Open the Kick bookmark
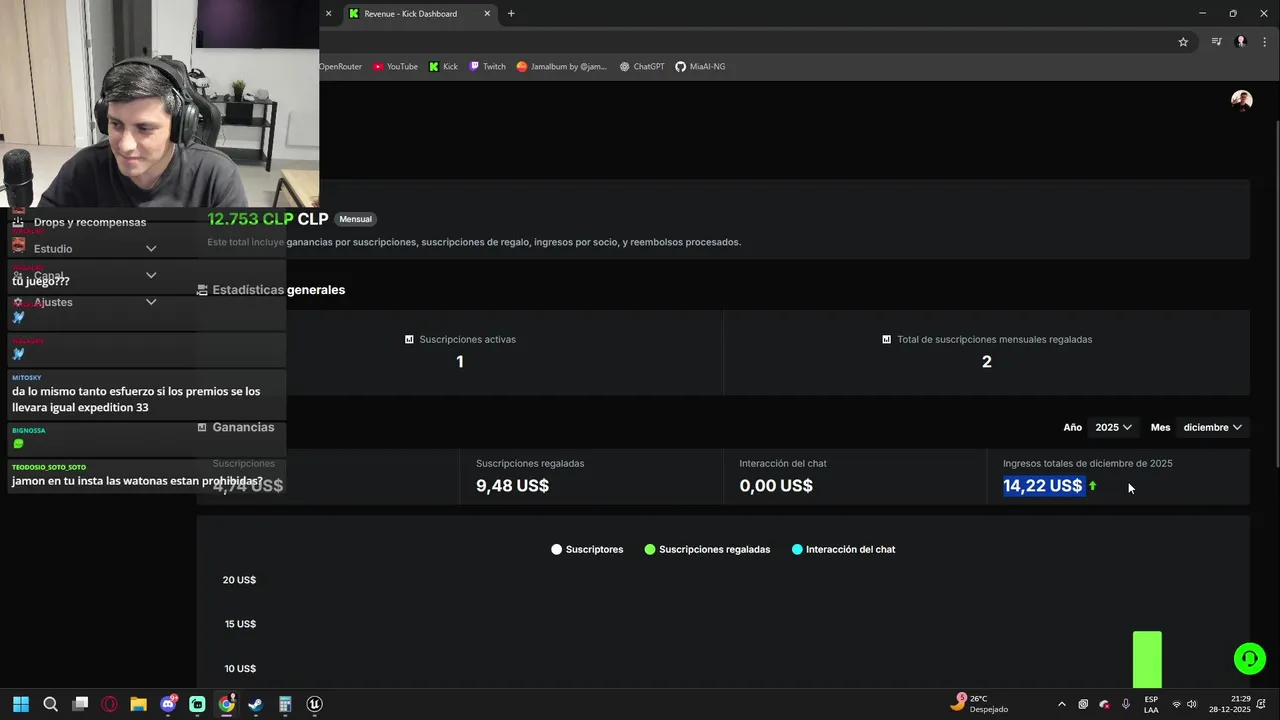1280x720 pixels. (443, 67)
